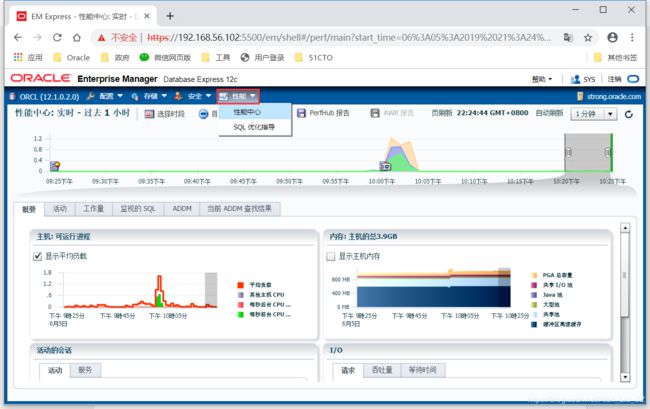
Task: Bookmark the page with star icon
Action: [587, 38]
